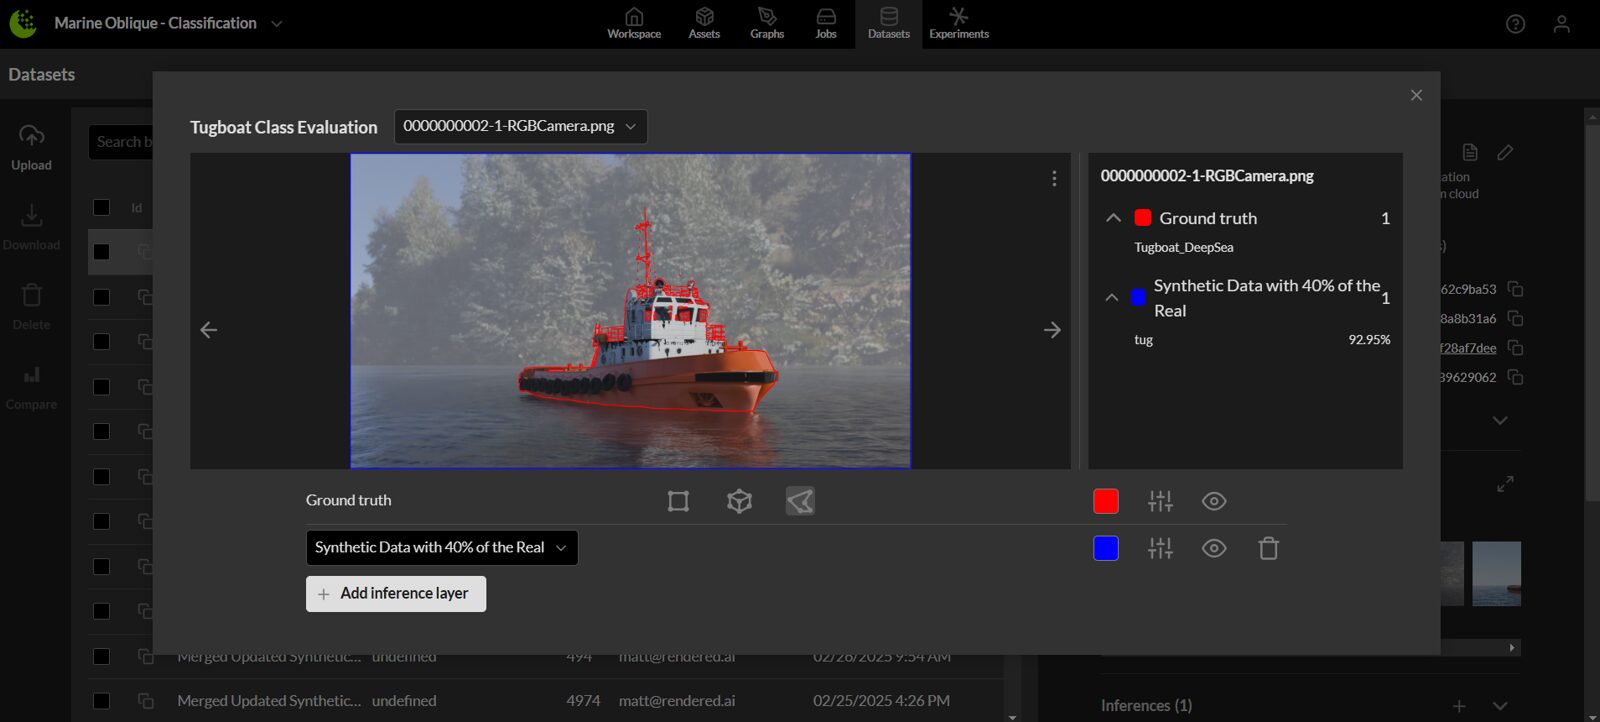Delete the Synthetic Data inference layer
Screen dimensions: 1600x722
click(x=1268, y=548)
